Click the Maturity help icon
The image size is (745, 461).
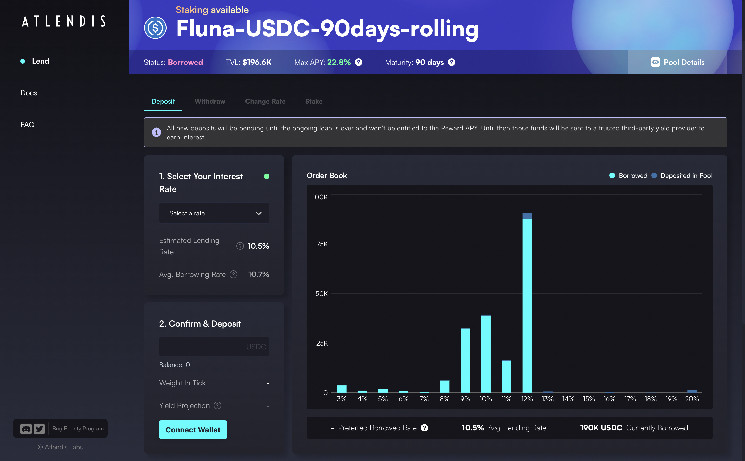click(452, 62)
